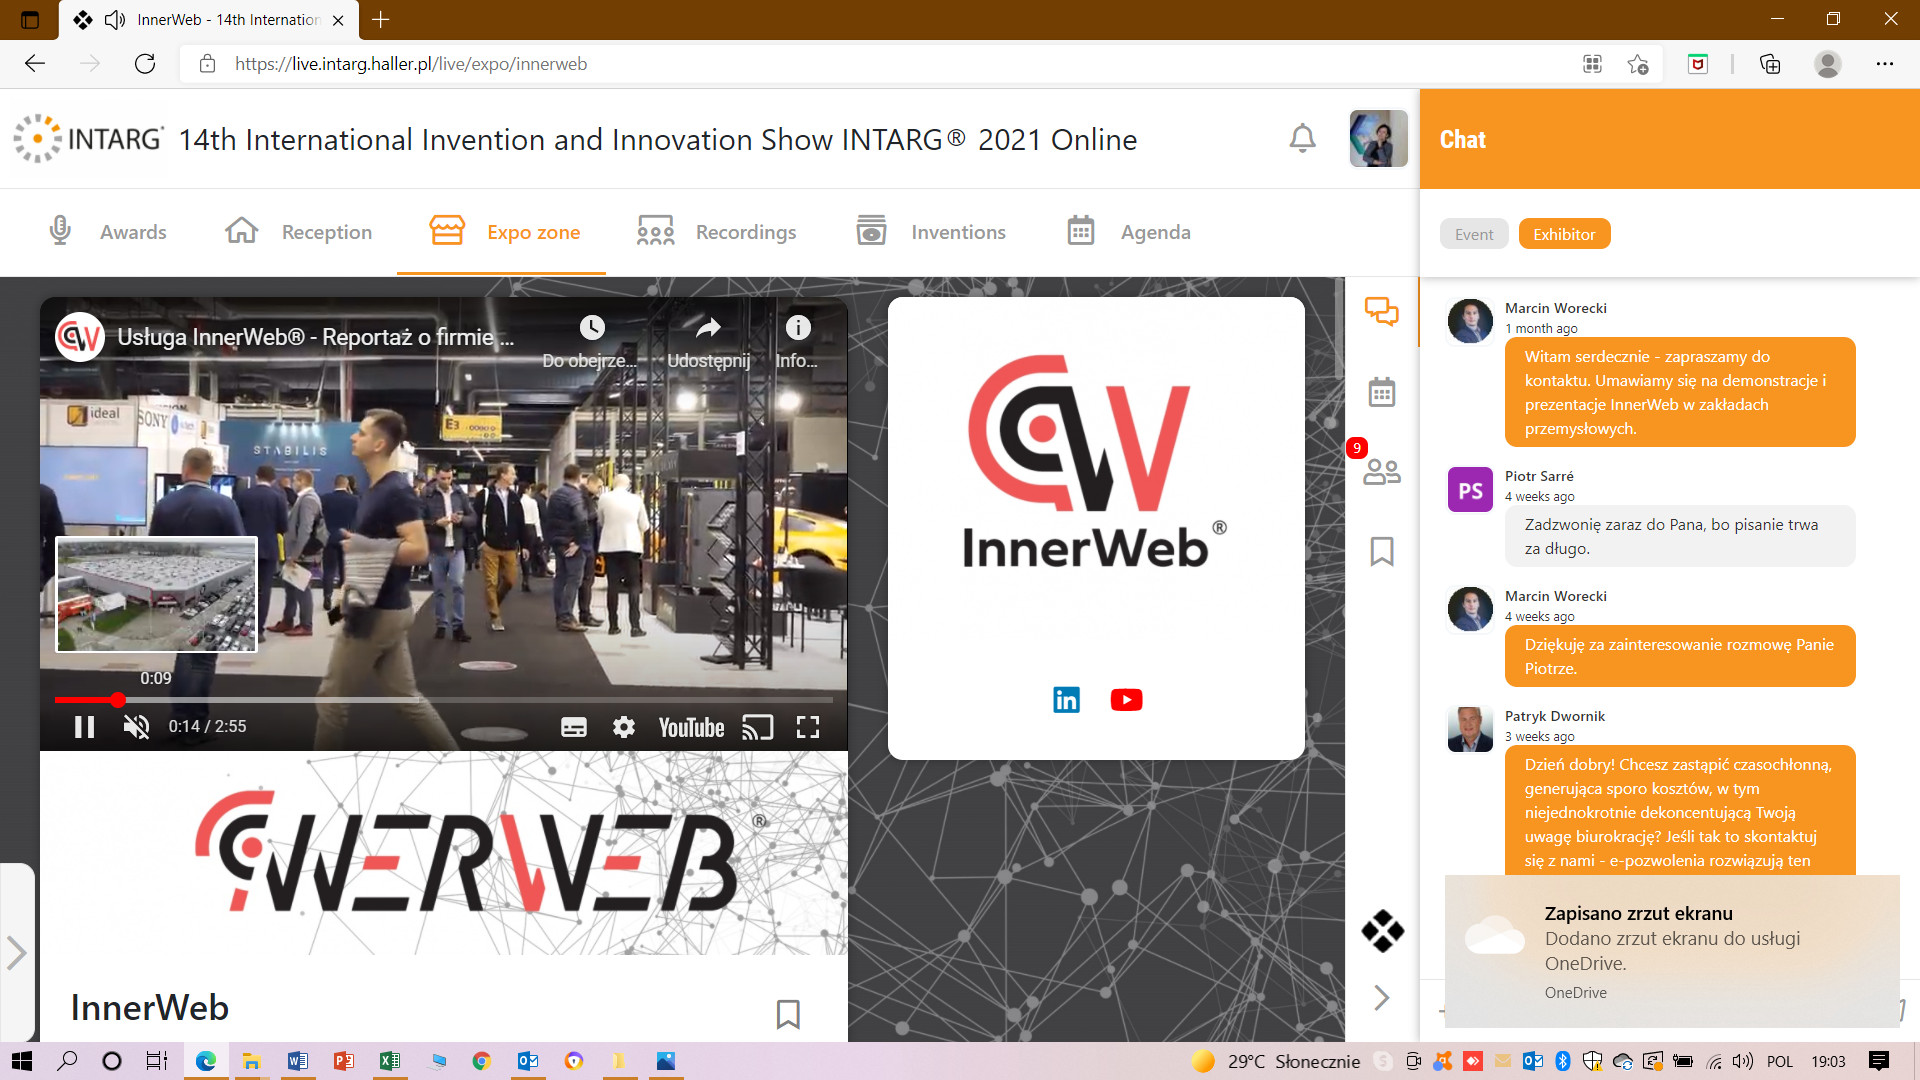Open bookmarks icon in side rail
The width and height of the screenshot is (1920, 1080).
coord(1382,551)
